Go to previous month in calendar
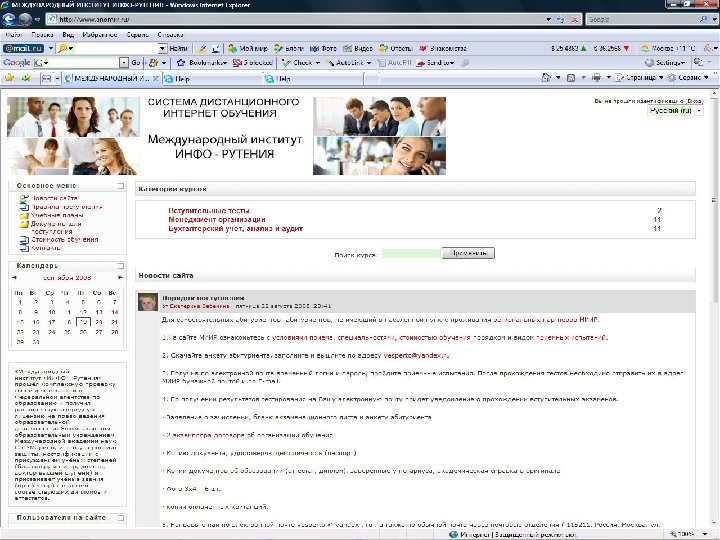 point(14,277)
